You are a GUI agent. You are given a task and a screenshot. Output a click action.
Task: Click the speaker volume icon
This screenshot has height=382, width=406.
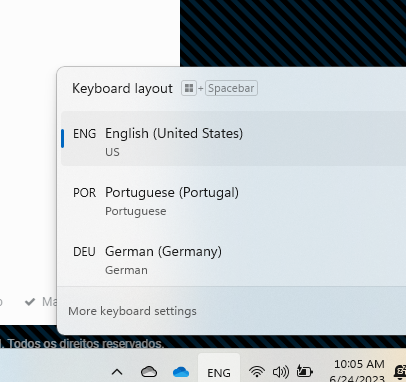281,371
